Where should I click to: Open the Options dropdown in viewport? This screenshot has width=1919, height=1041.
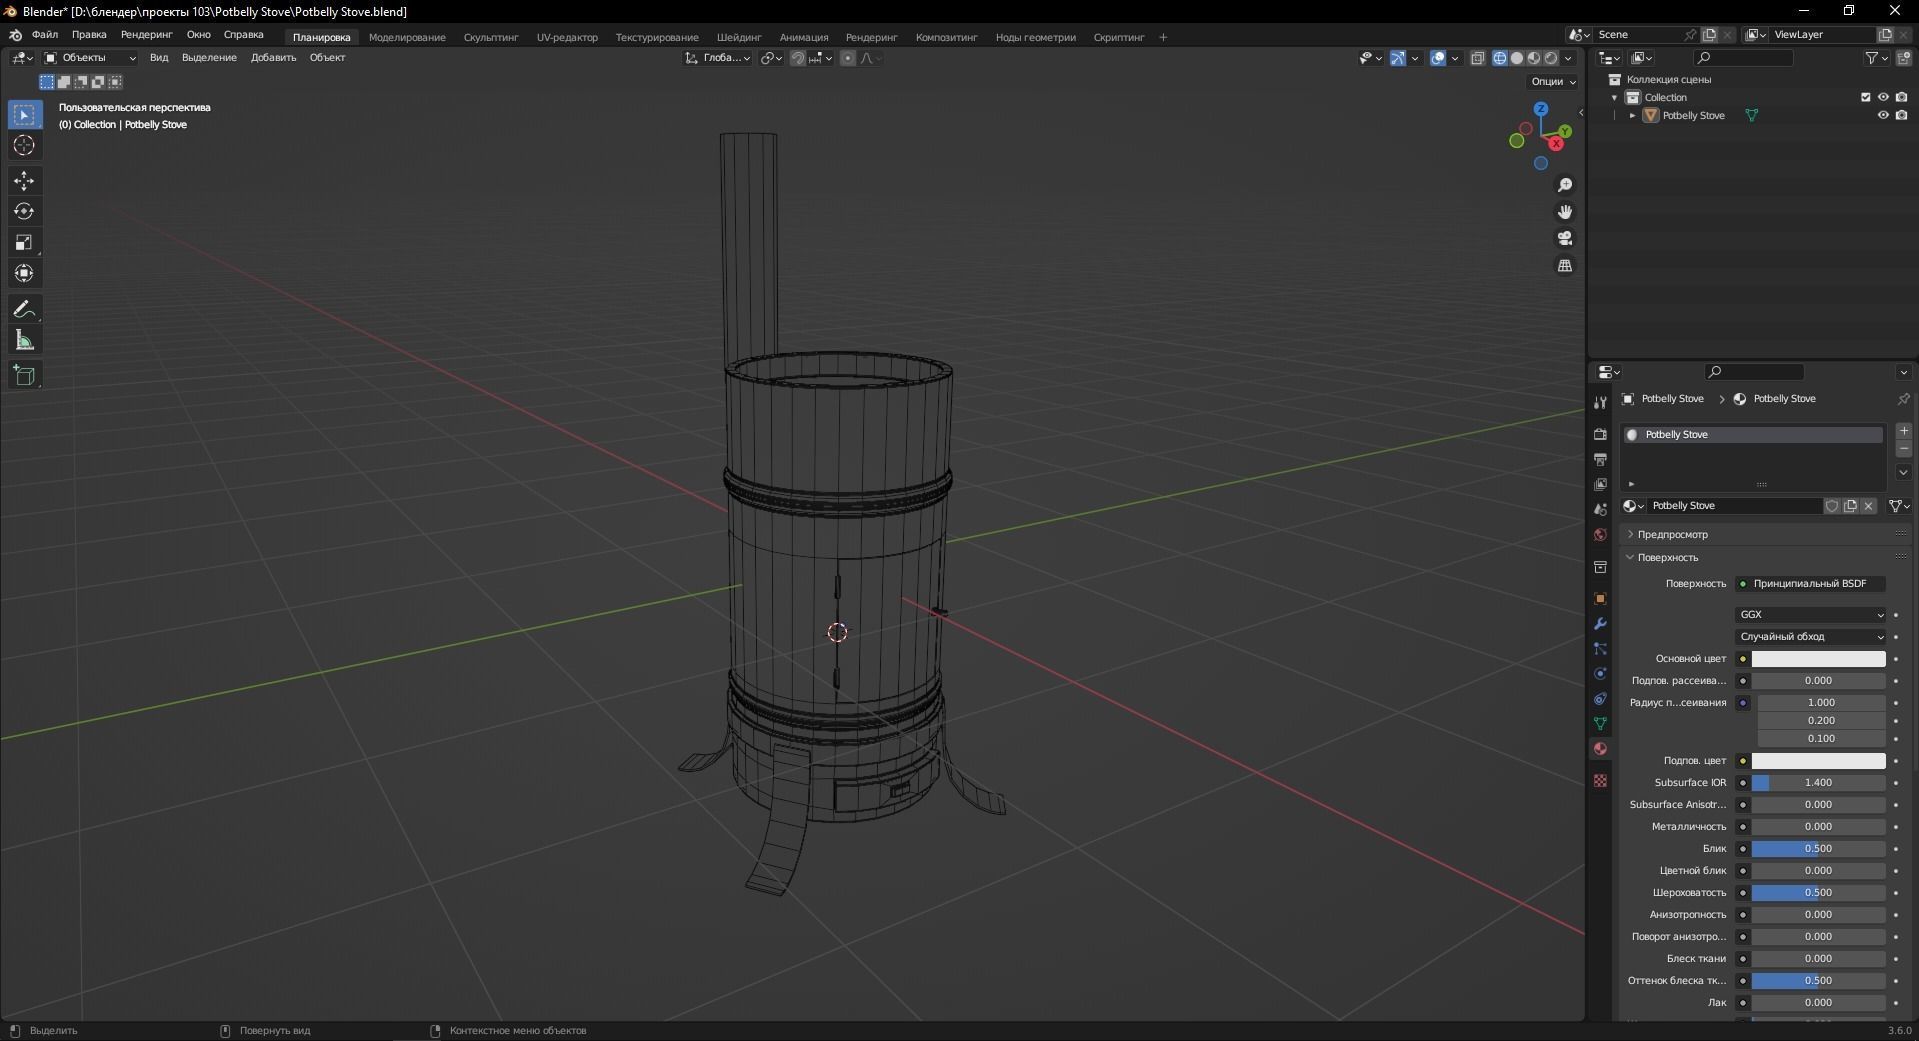tap(1553, 82)
